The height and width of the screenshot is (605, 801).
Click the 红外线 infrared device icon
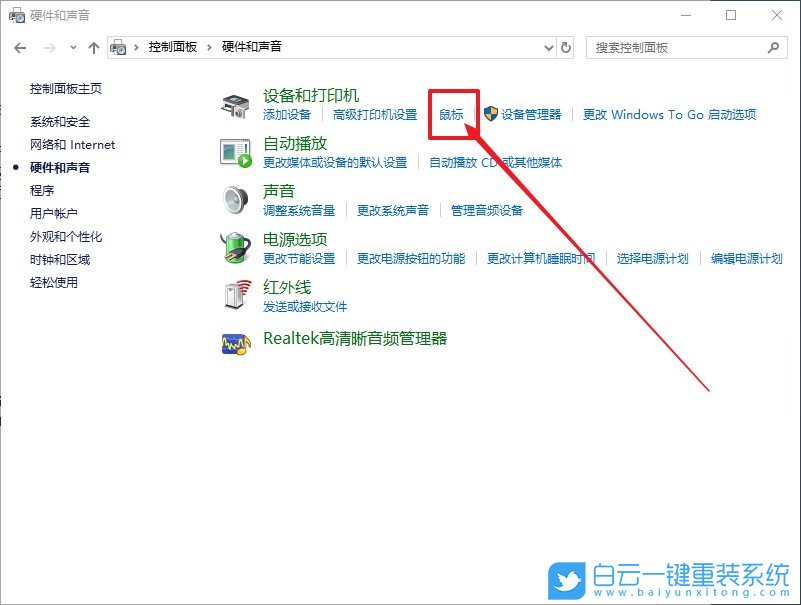point(234,295)
